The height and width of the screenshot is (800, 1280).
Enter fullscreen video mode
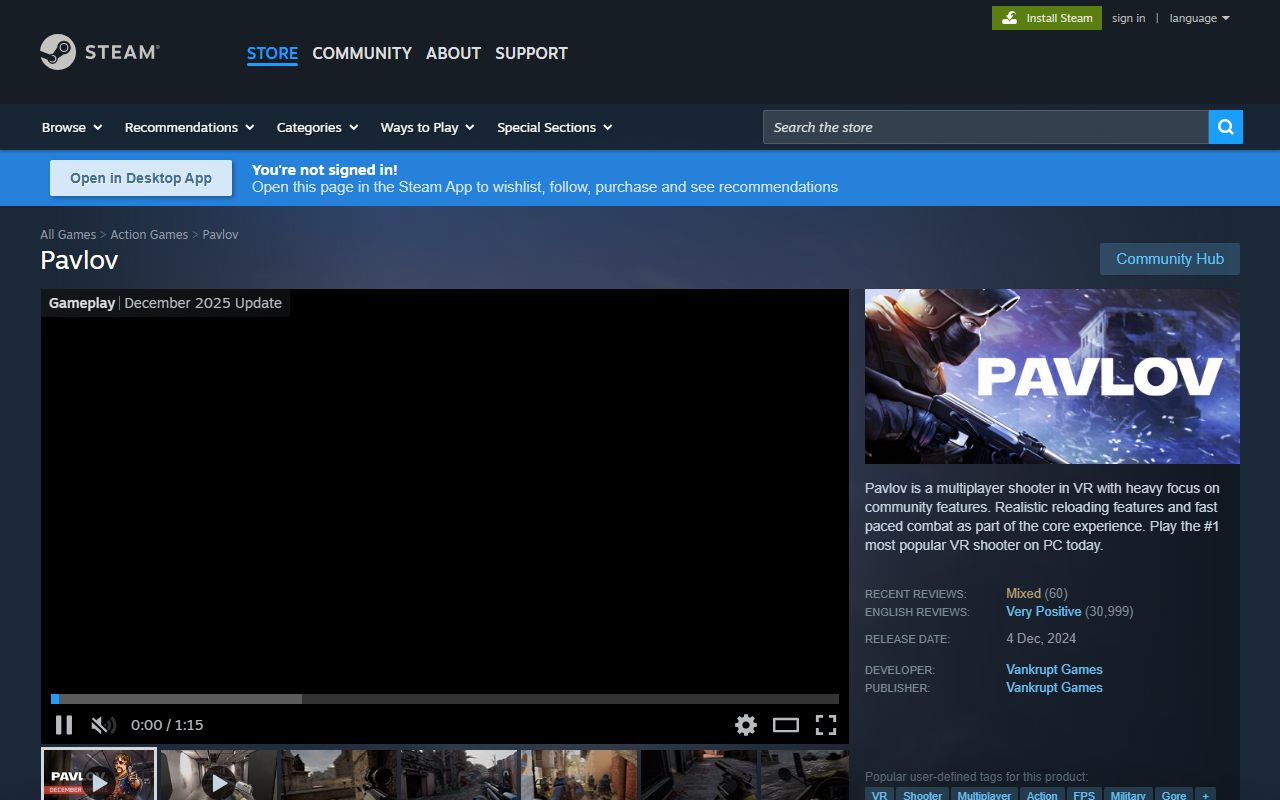(826, 725)
